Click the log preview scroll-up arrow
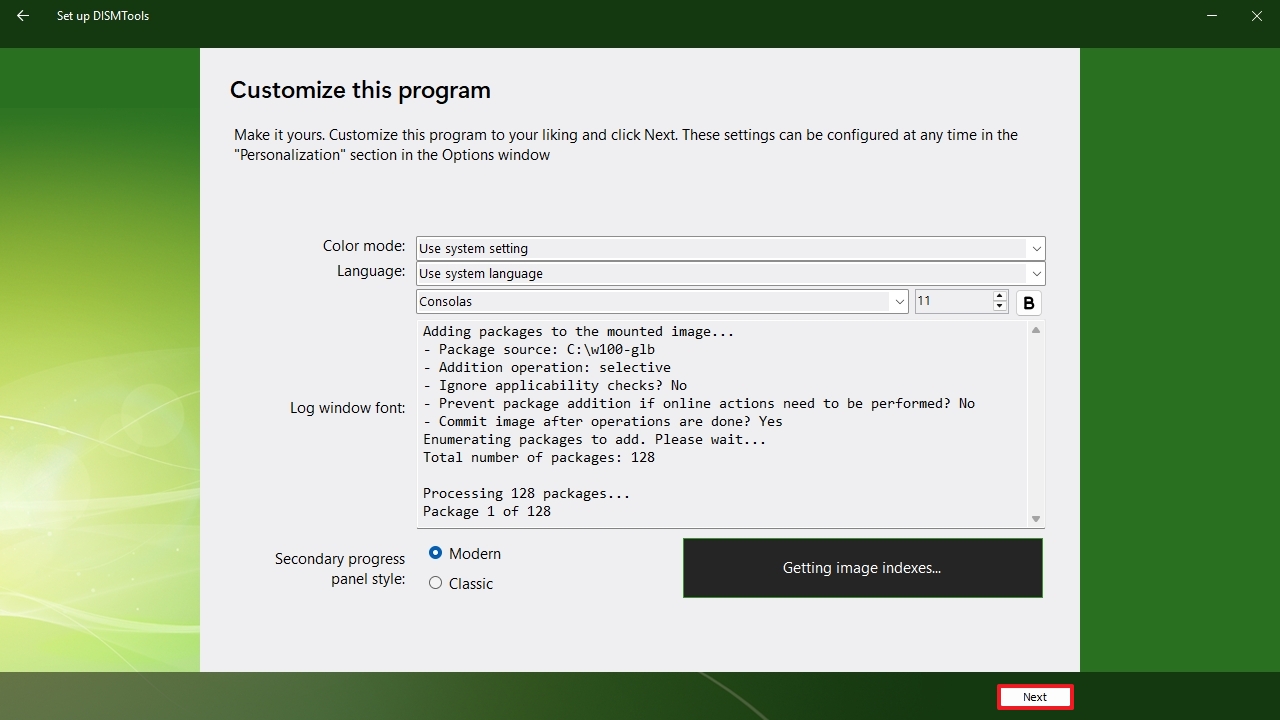 click(x=1036, y=331)
